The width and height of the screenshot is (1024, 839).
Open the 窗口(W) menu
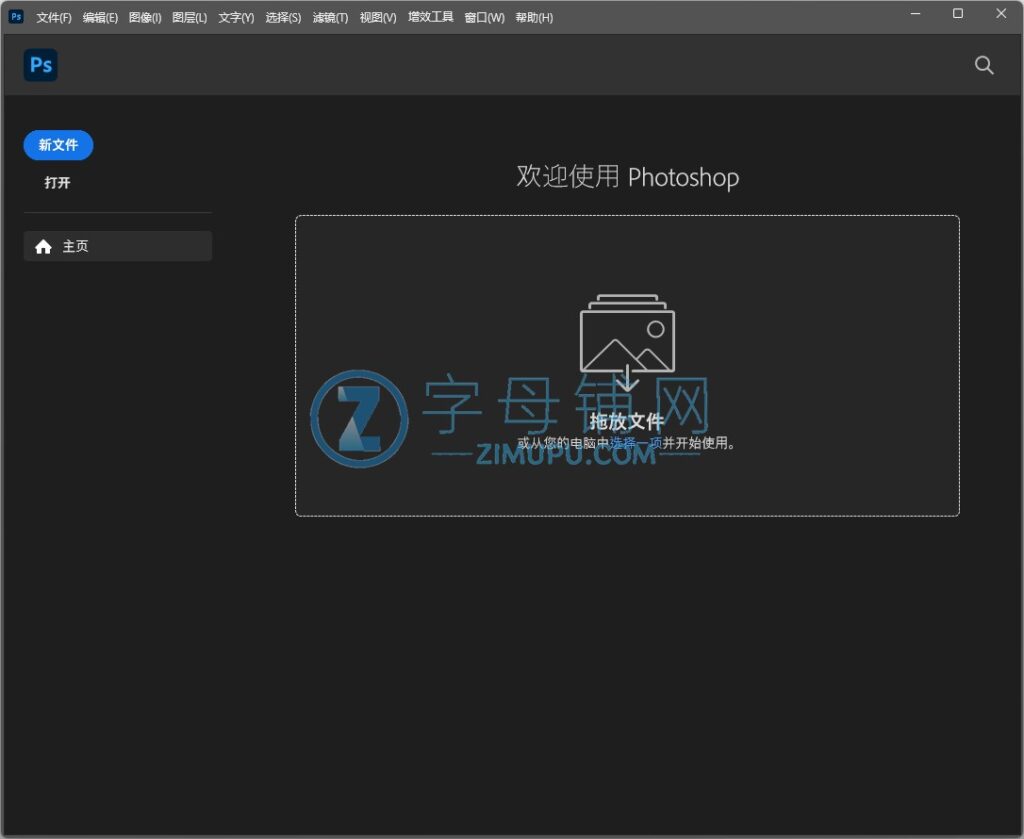point(484,18)
